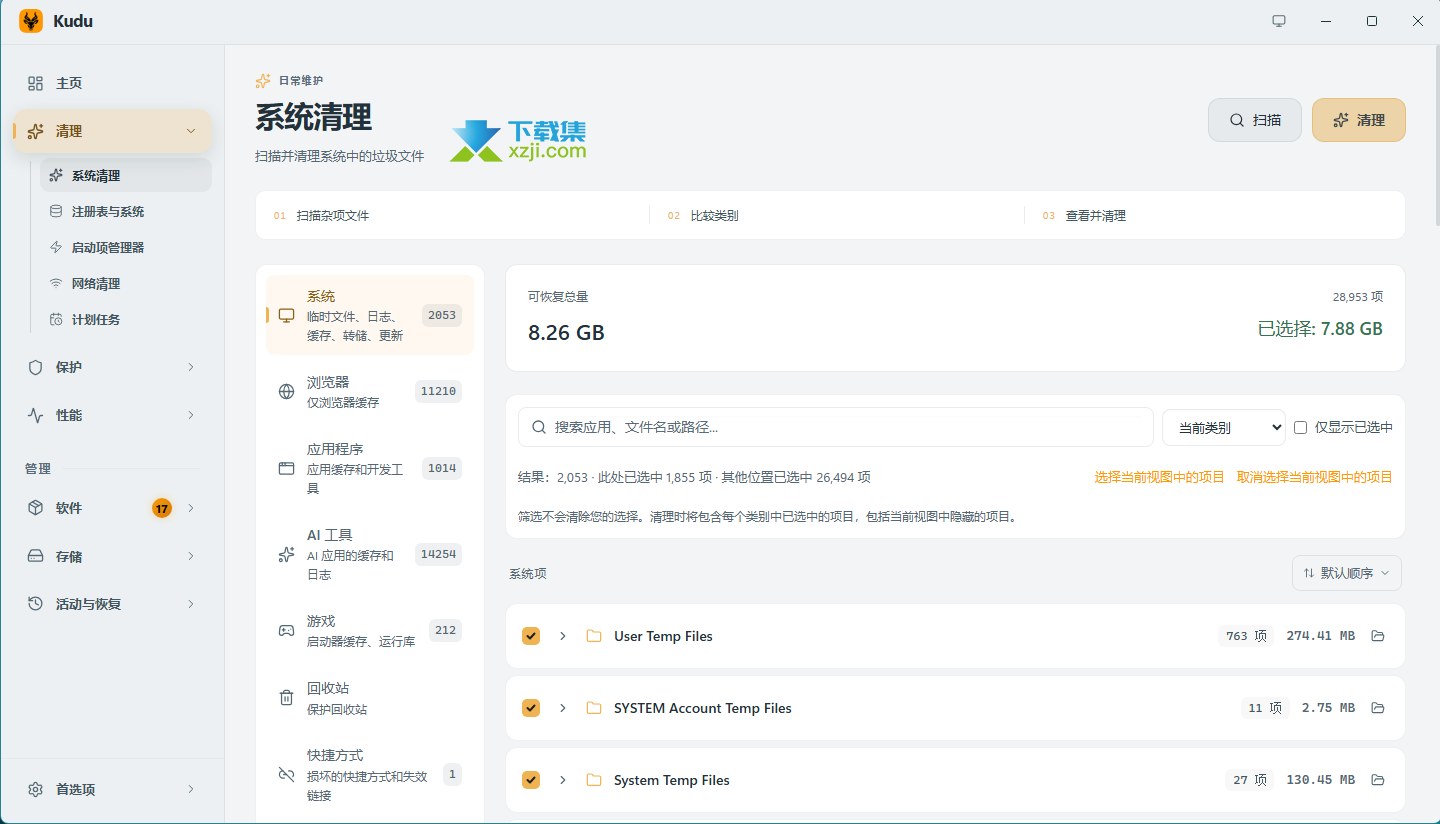1440x824 pixels.
Task: Open the 当前类别 scope dropdown
Action: (1223, 427)
